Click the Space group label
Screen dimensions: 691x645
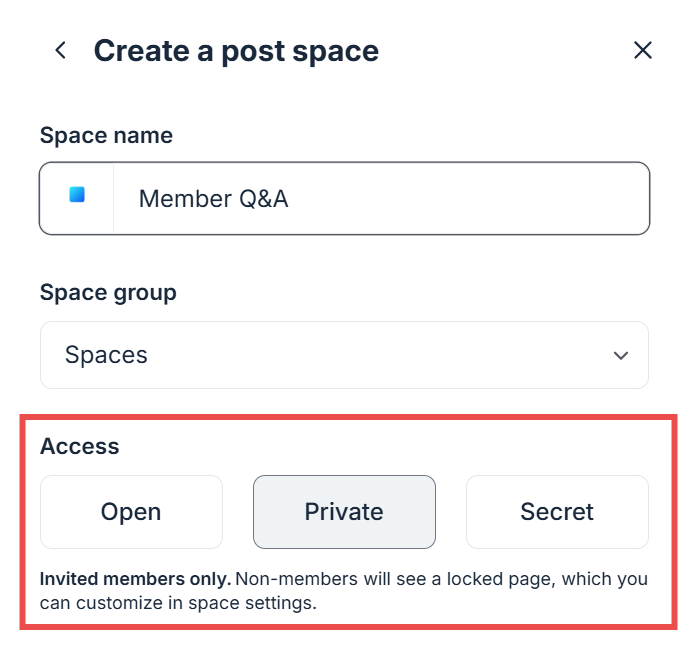[x=108, y=293]
